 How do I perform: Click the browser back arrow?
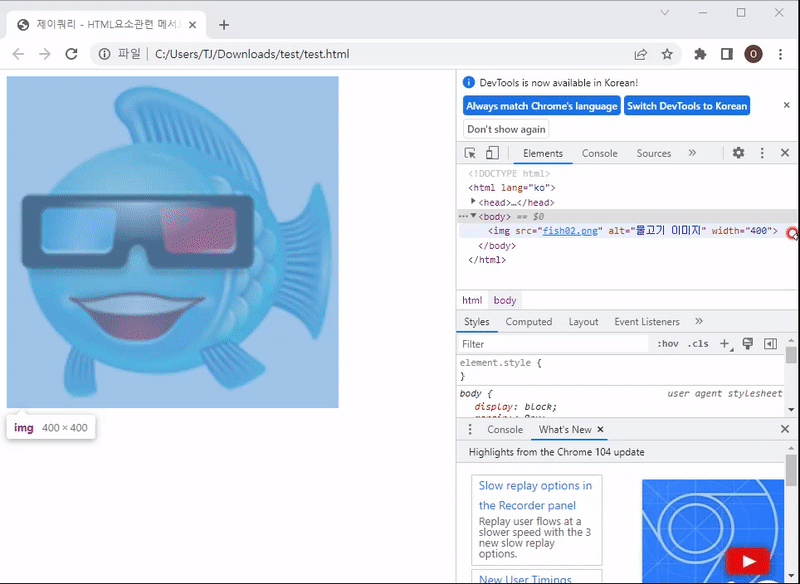[x=18, y=54]
